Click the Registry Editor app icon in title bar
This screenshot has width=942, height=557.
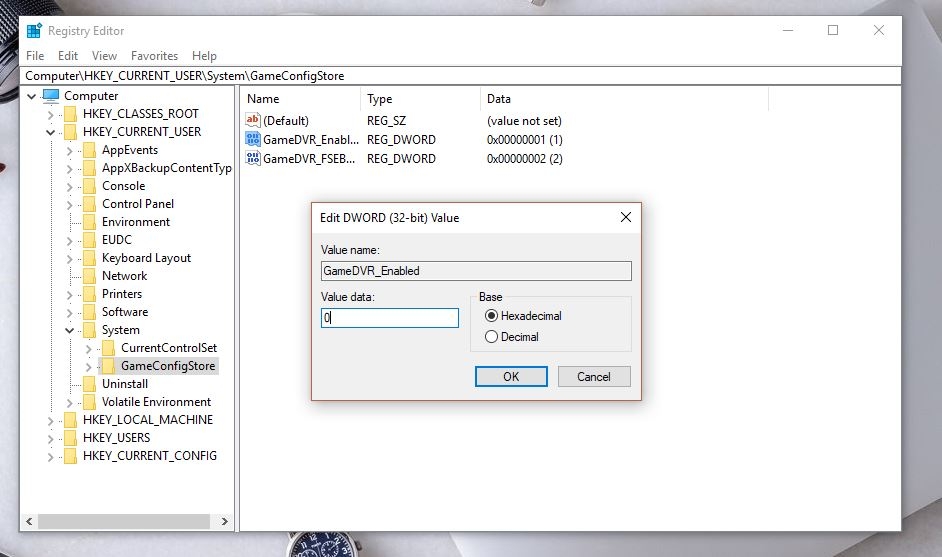(x=34, y=30)
